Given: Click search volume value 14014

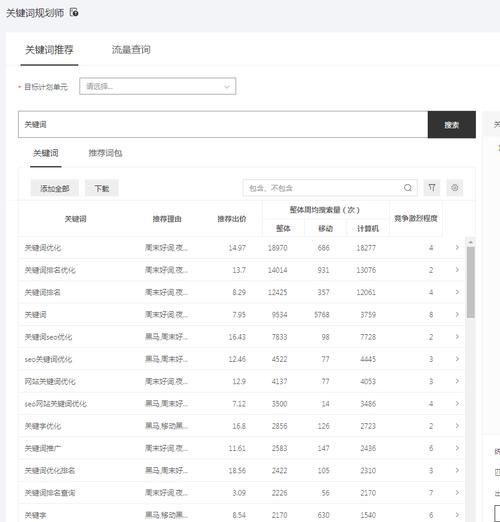Looking at the screenshot, I should [x=278, y=270].
